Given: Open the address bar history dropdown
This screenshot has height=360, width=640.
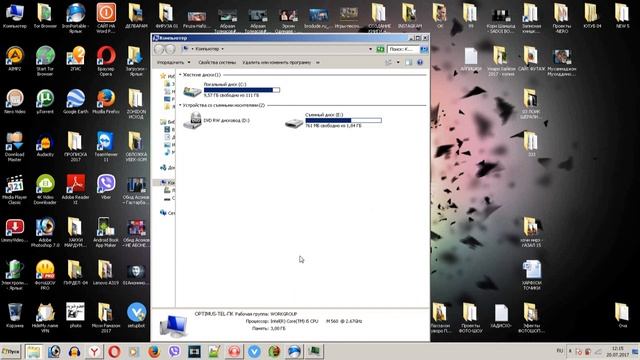Looking at the screenshot, I should point(370,49).
